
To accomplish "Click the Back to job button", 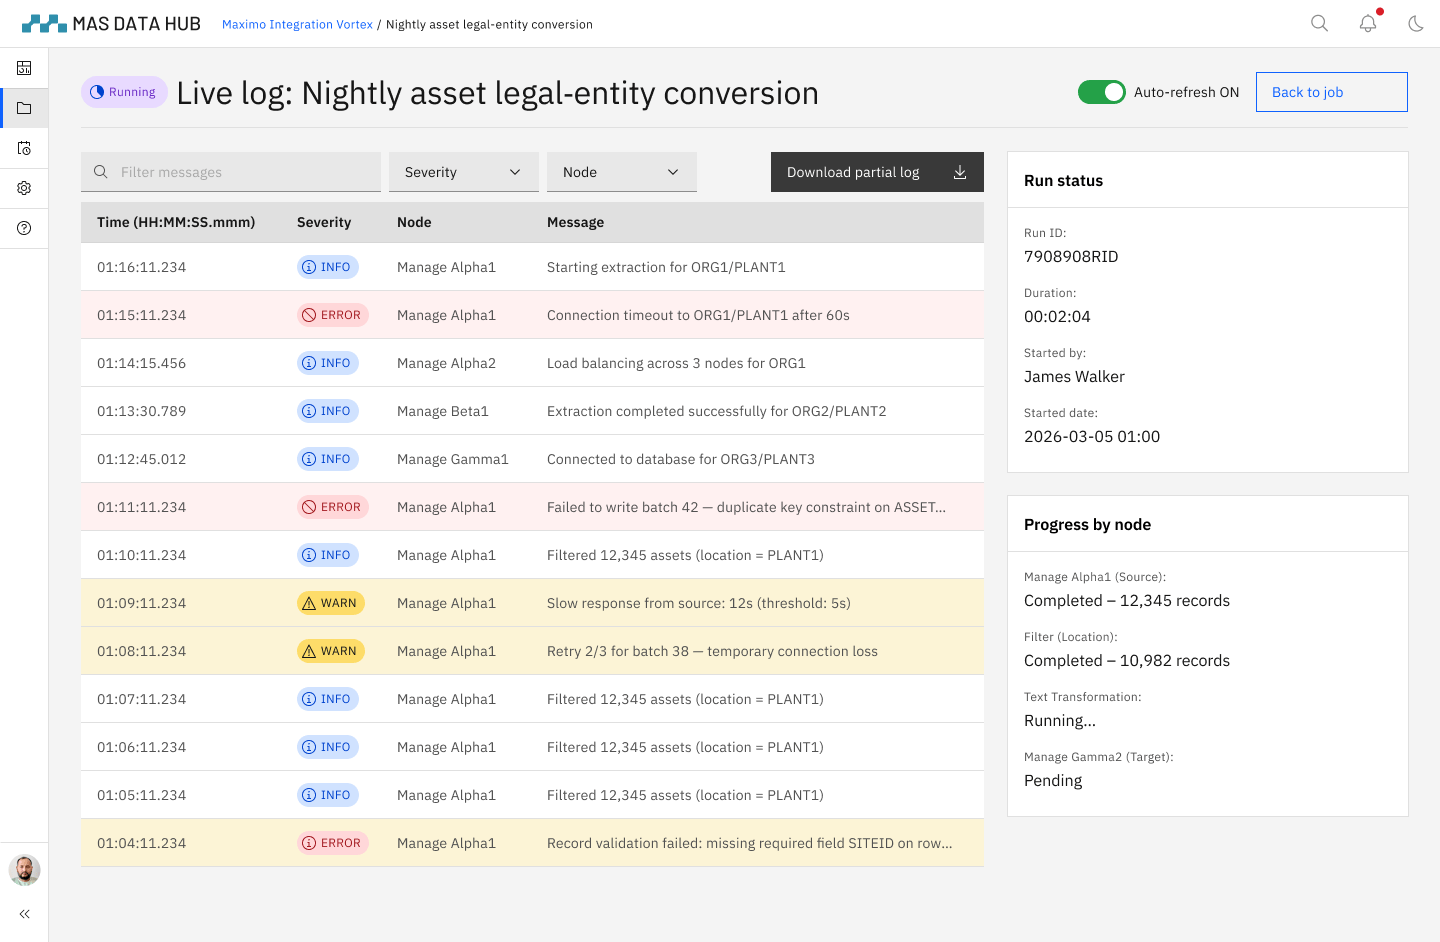I will coord(1331,91).
